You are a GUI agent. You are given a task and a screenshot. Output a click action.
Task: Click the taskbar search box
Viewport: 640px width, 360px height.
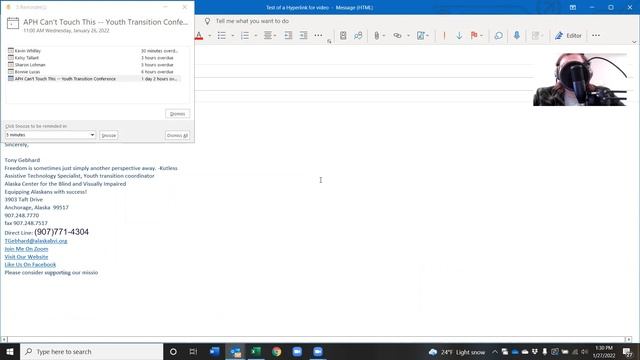pos(92,351)
